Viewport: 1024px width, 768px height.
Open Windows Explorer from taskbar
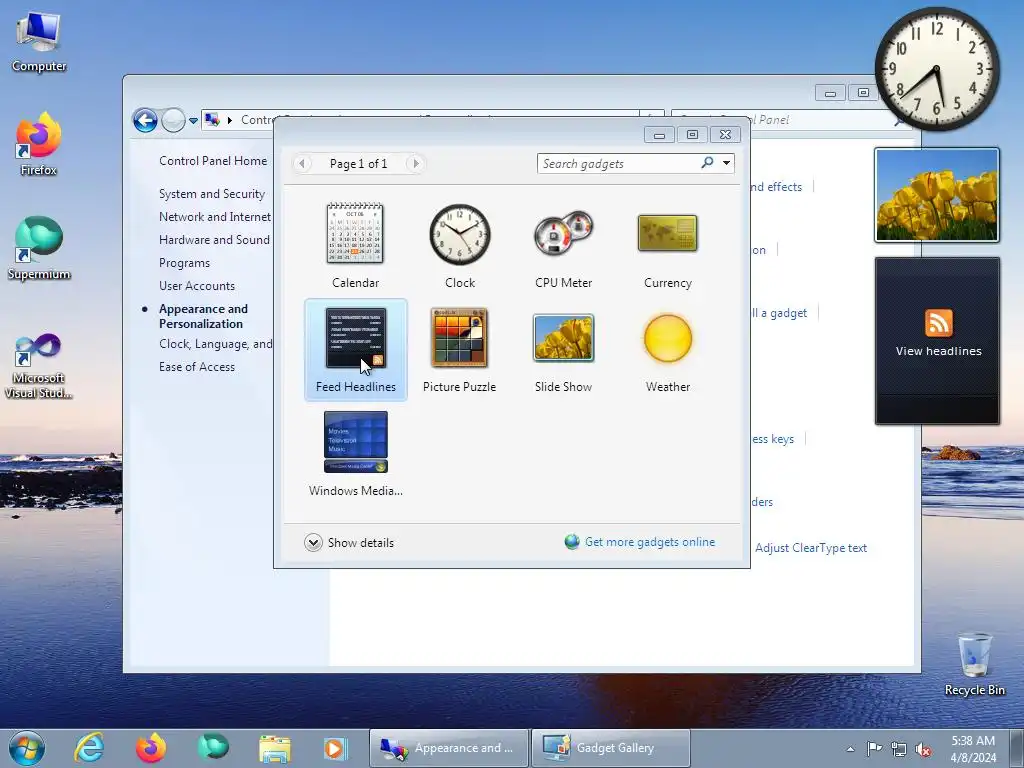275,748
